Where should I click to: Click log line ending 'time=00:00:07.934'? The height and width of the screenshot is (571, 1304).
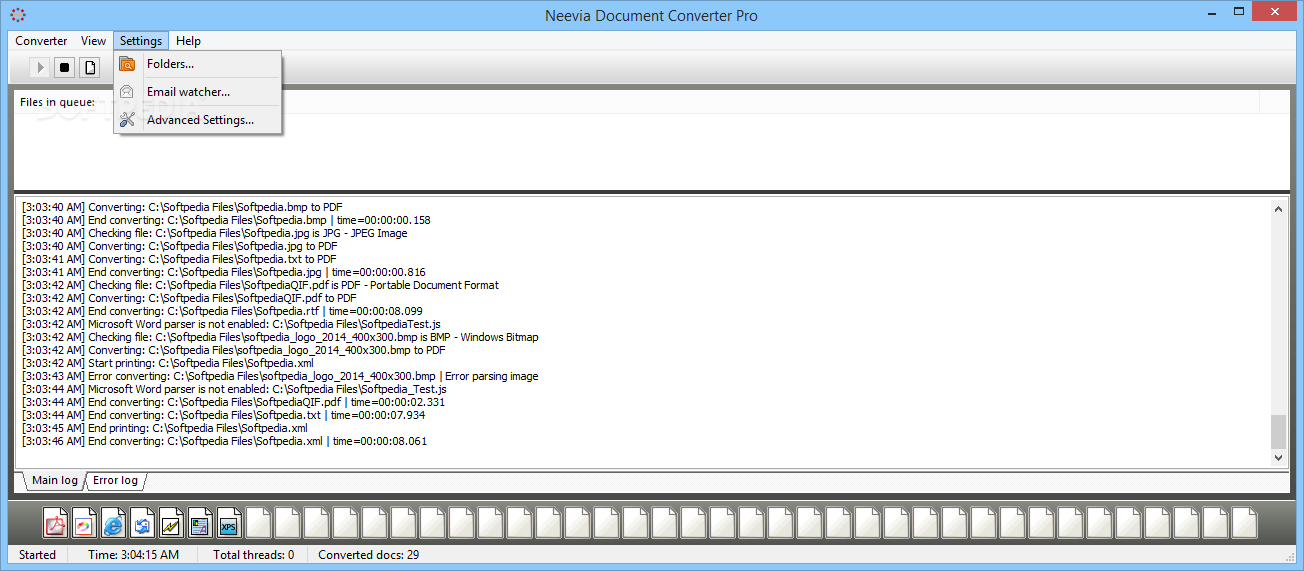223,415
